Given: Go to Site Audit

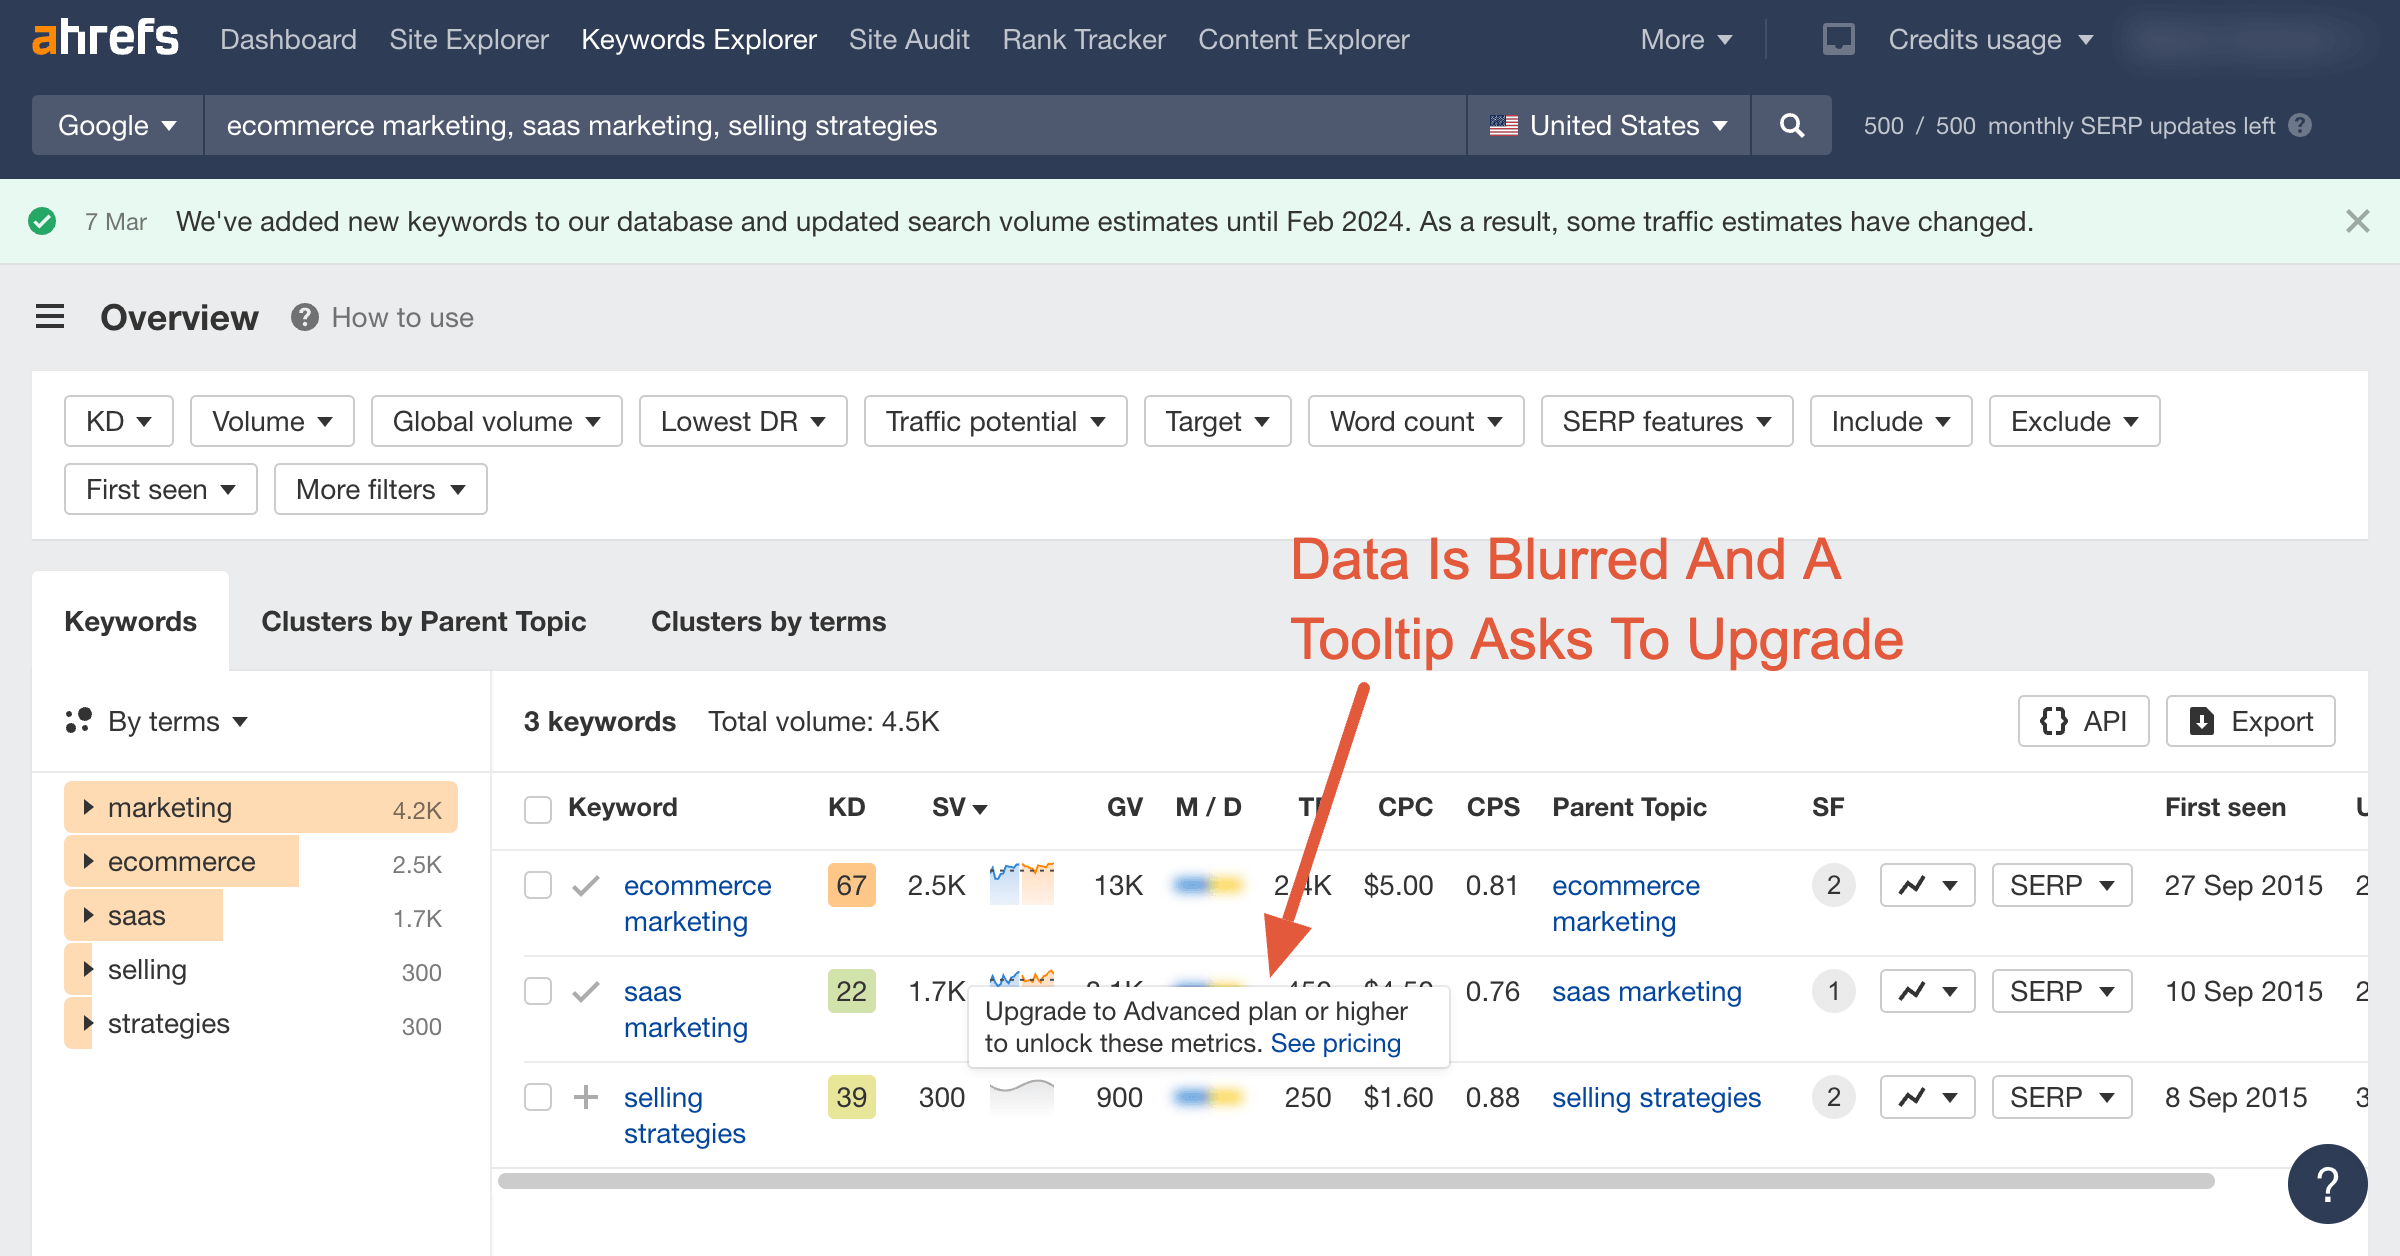Looking at the screenshot, I should point(909,39).
